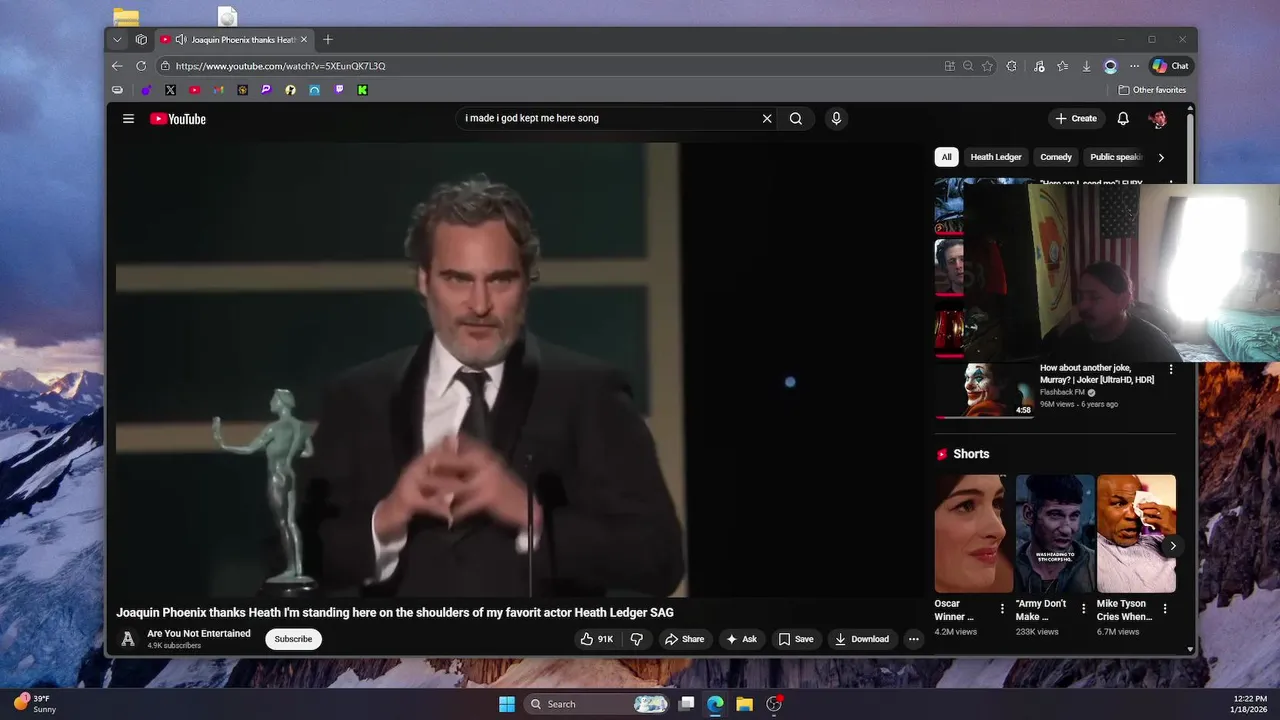Screen dimensions: 1280x720
Task: Clear the YouTube search query
Action: click(767, 118)
